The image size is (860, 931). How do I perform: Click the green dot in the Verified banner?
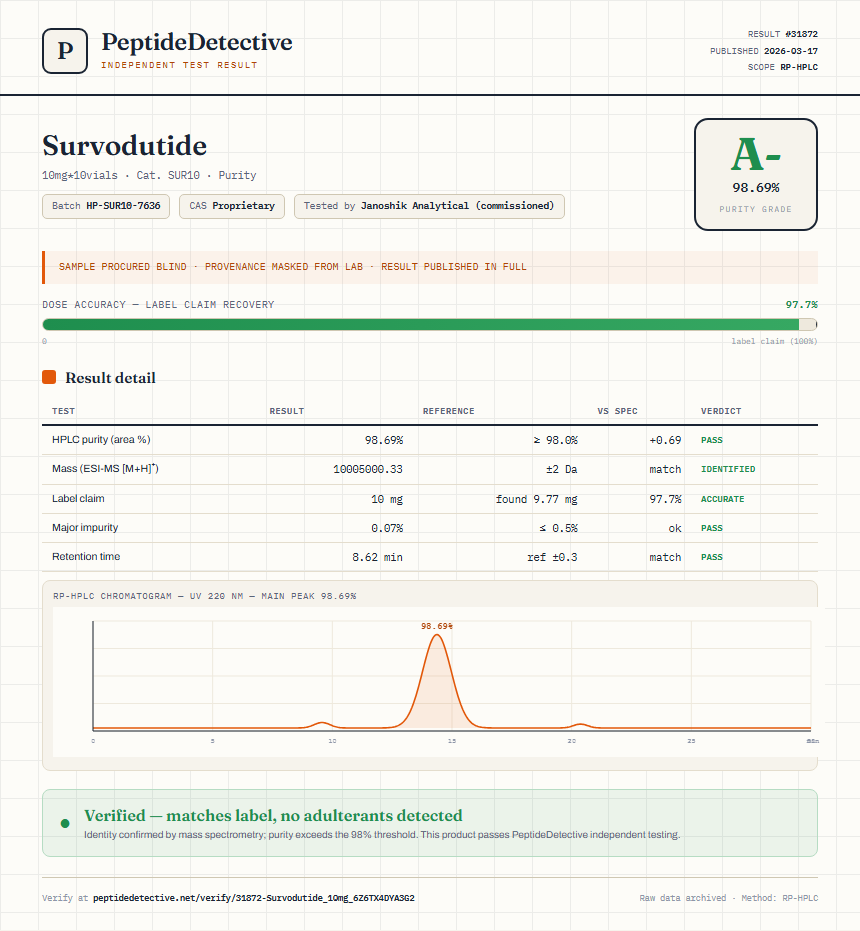click(x=65, y=823)
